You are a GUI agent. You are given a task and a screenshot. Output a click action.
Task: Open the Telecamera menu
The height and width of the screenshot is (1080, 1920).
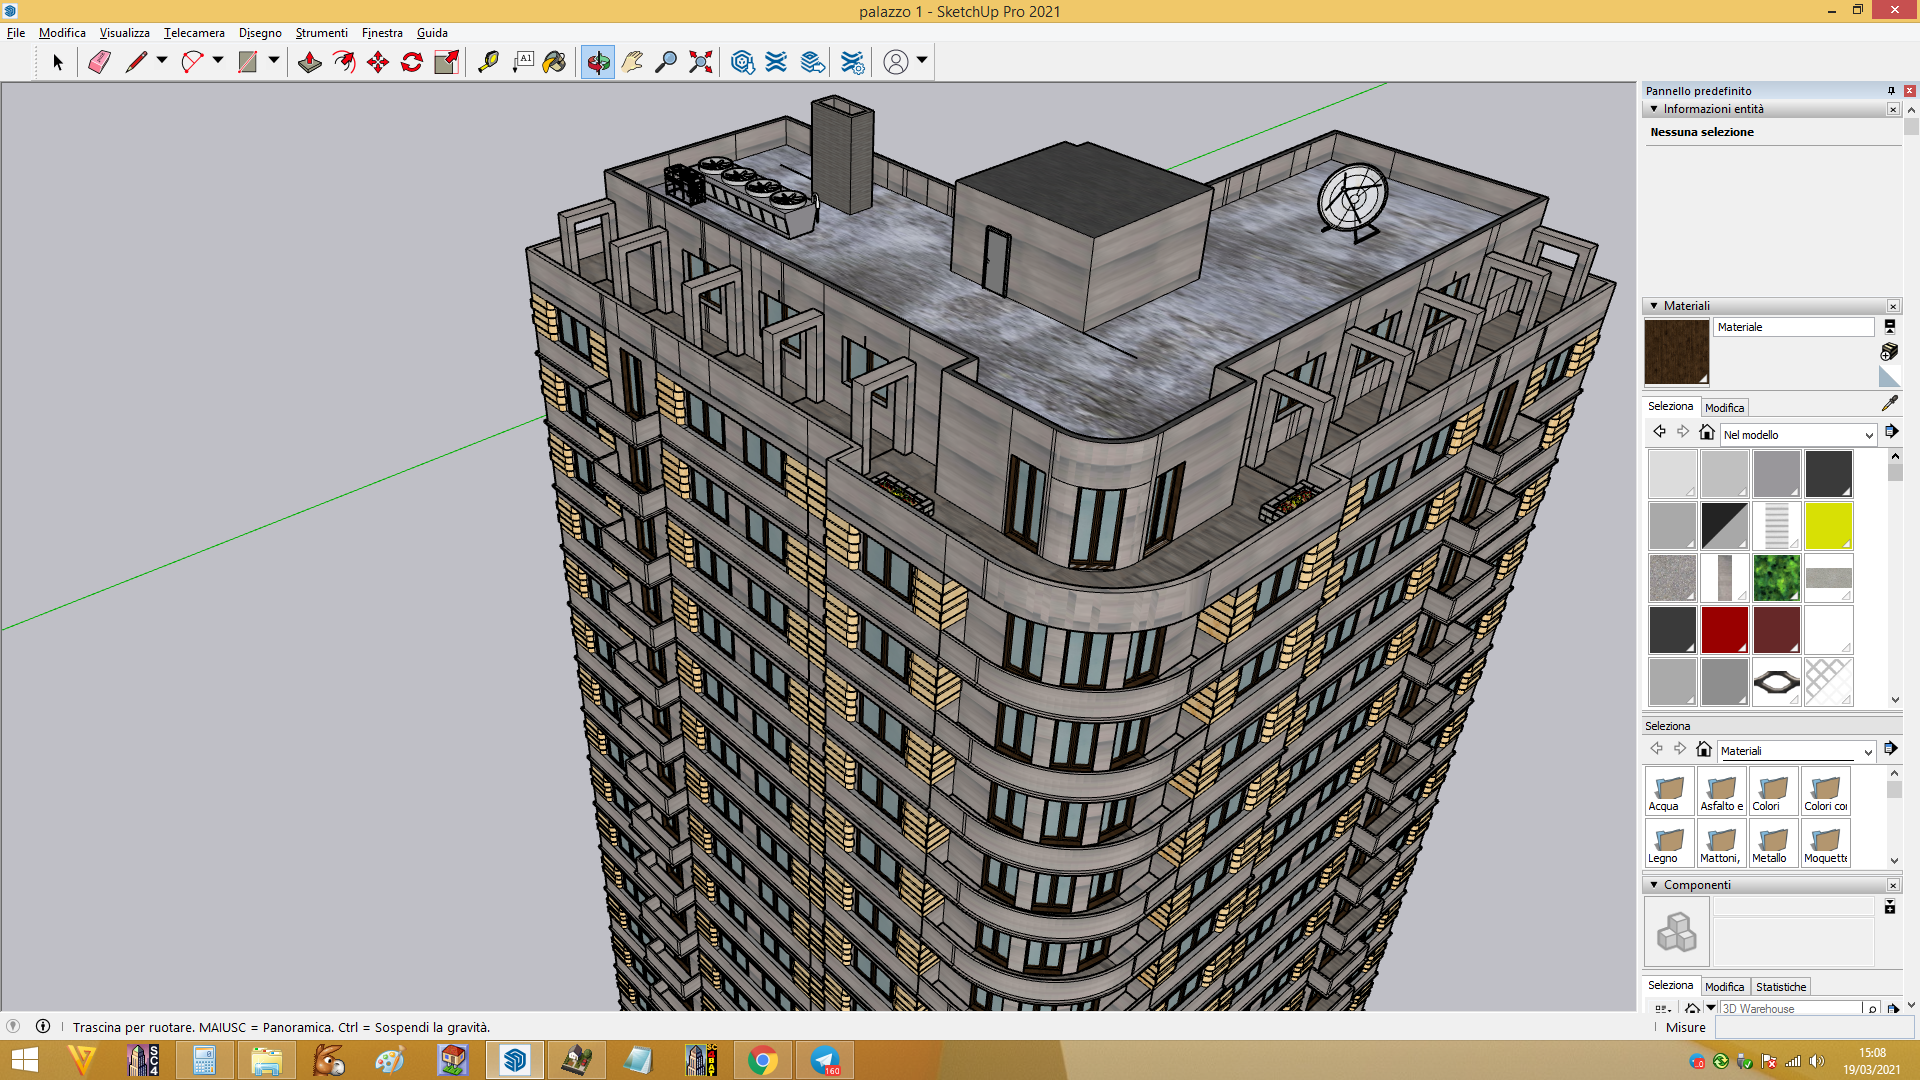(194, 33)
